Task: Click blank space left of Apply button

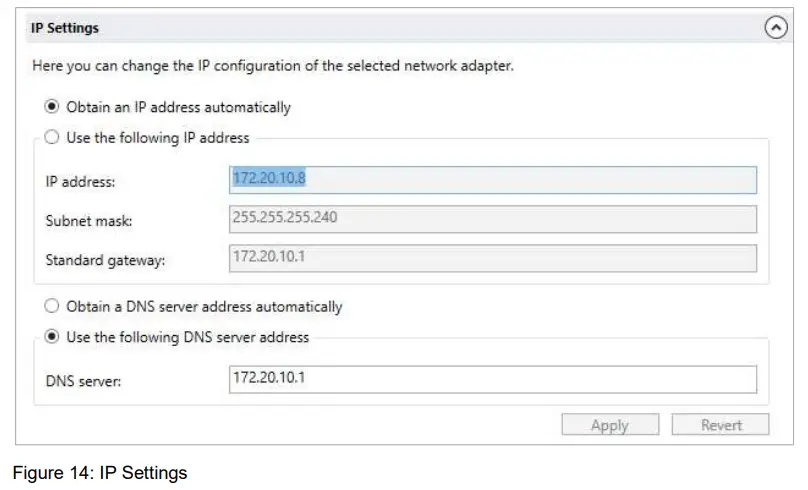Action: (300, 425)
